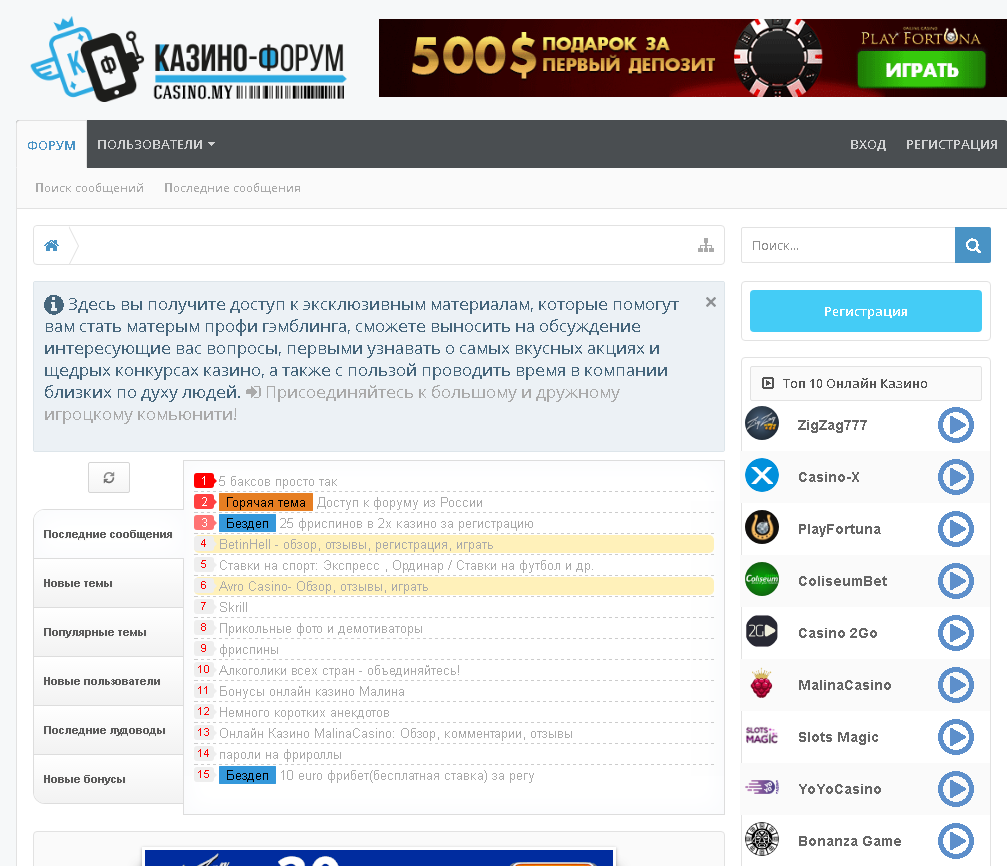Play button next to Casino-X

(956, 477)
